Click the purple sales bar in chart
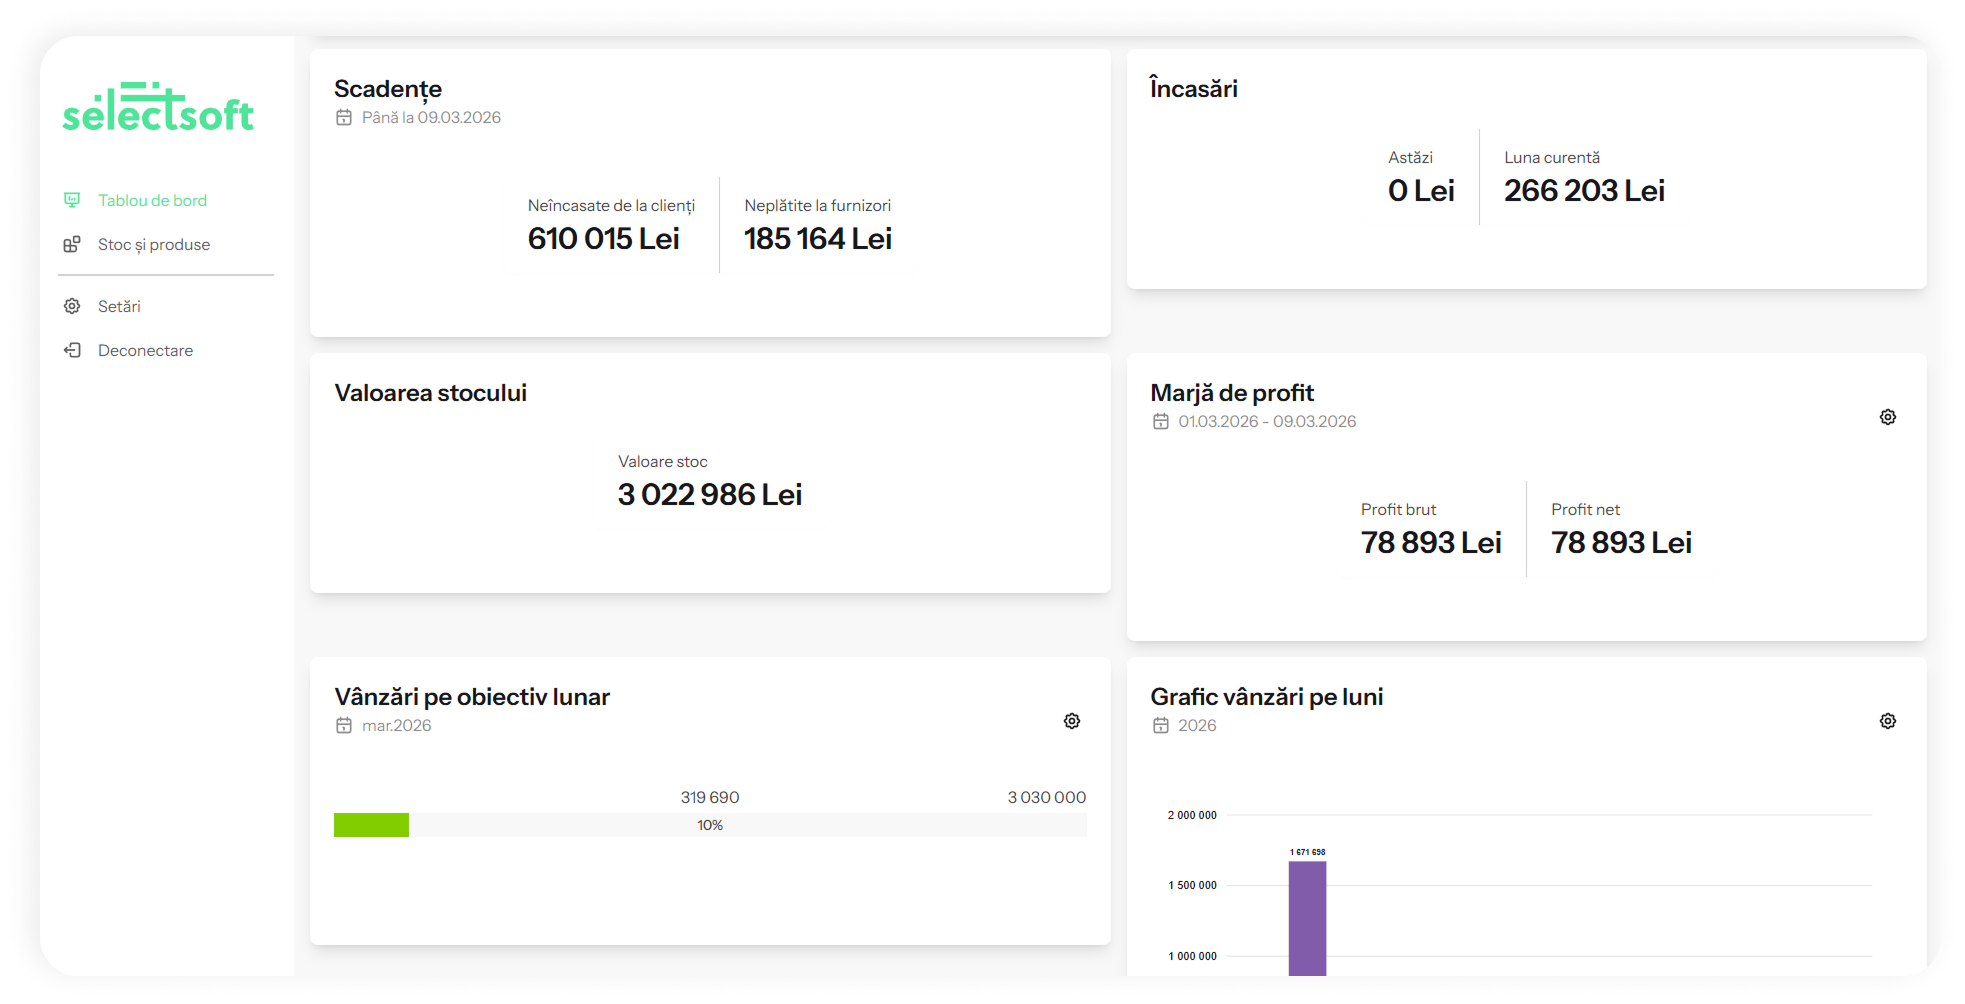Viewport: 1965px width, 1004px height. (1307, 917)
